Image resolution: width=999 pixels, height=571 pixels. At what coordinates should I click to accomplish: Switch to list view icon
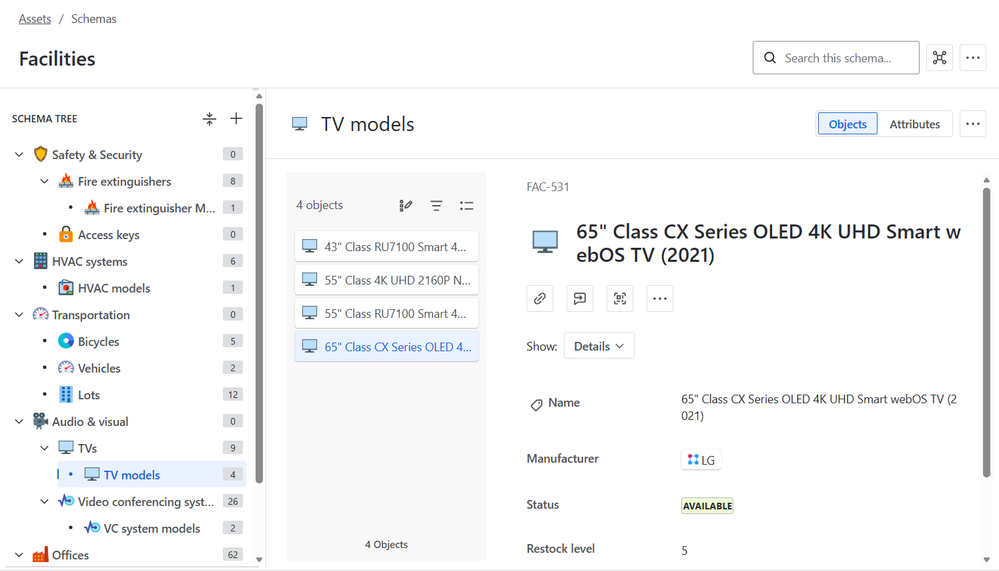(466, 205)
